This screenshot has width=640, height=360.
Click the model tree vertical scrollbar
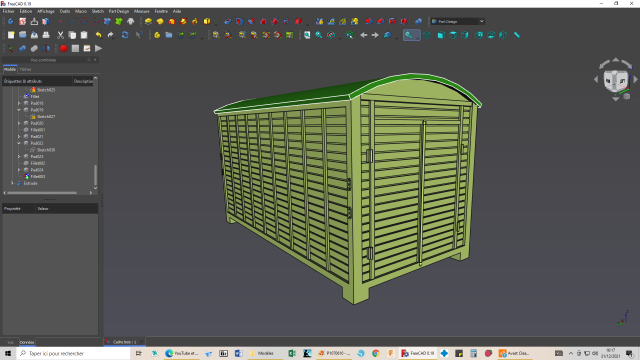(x=96, y=175)
